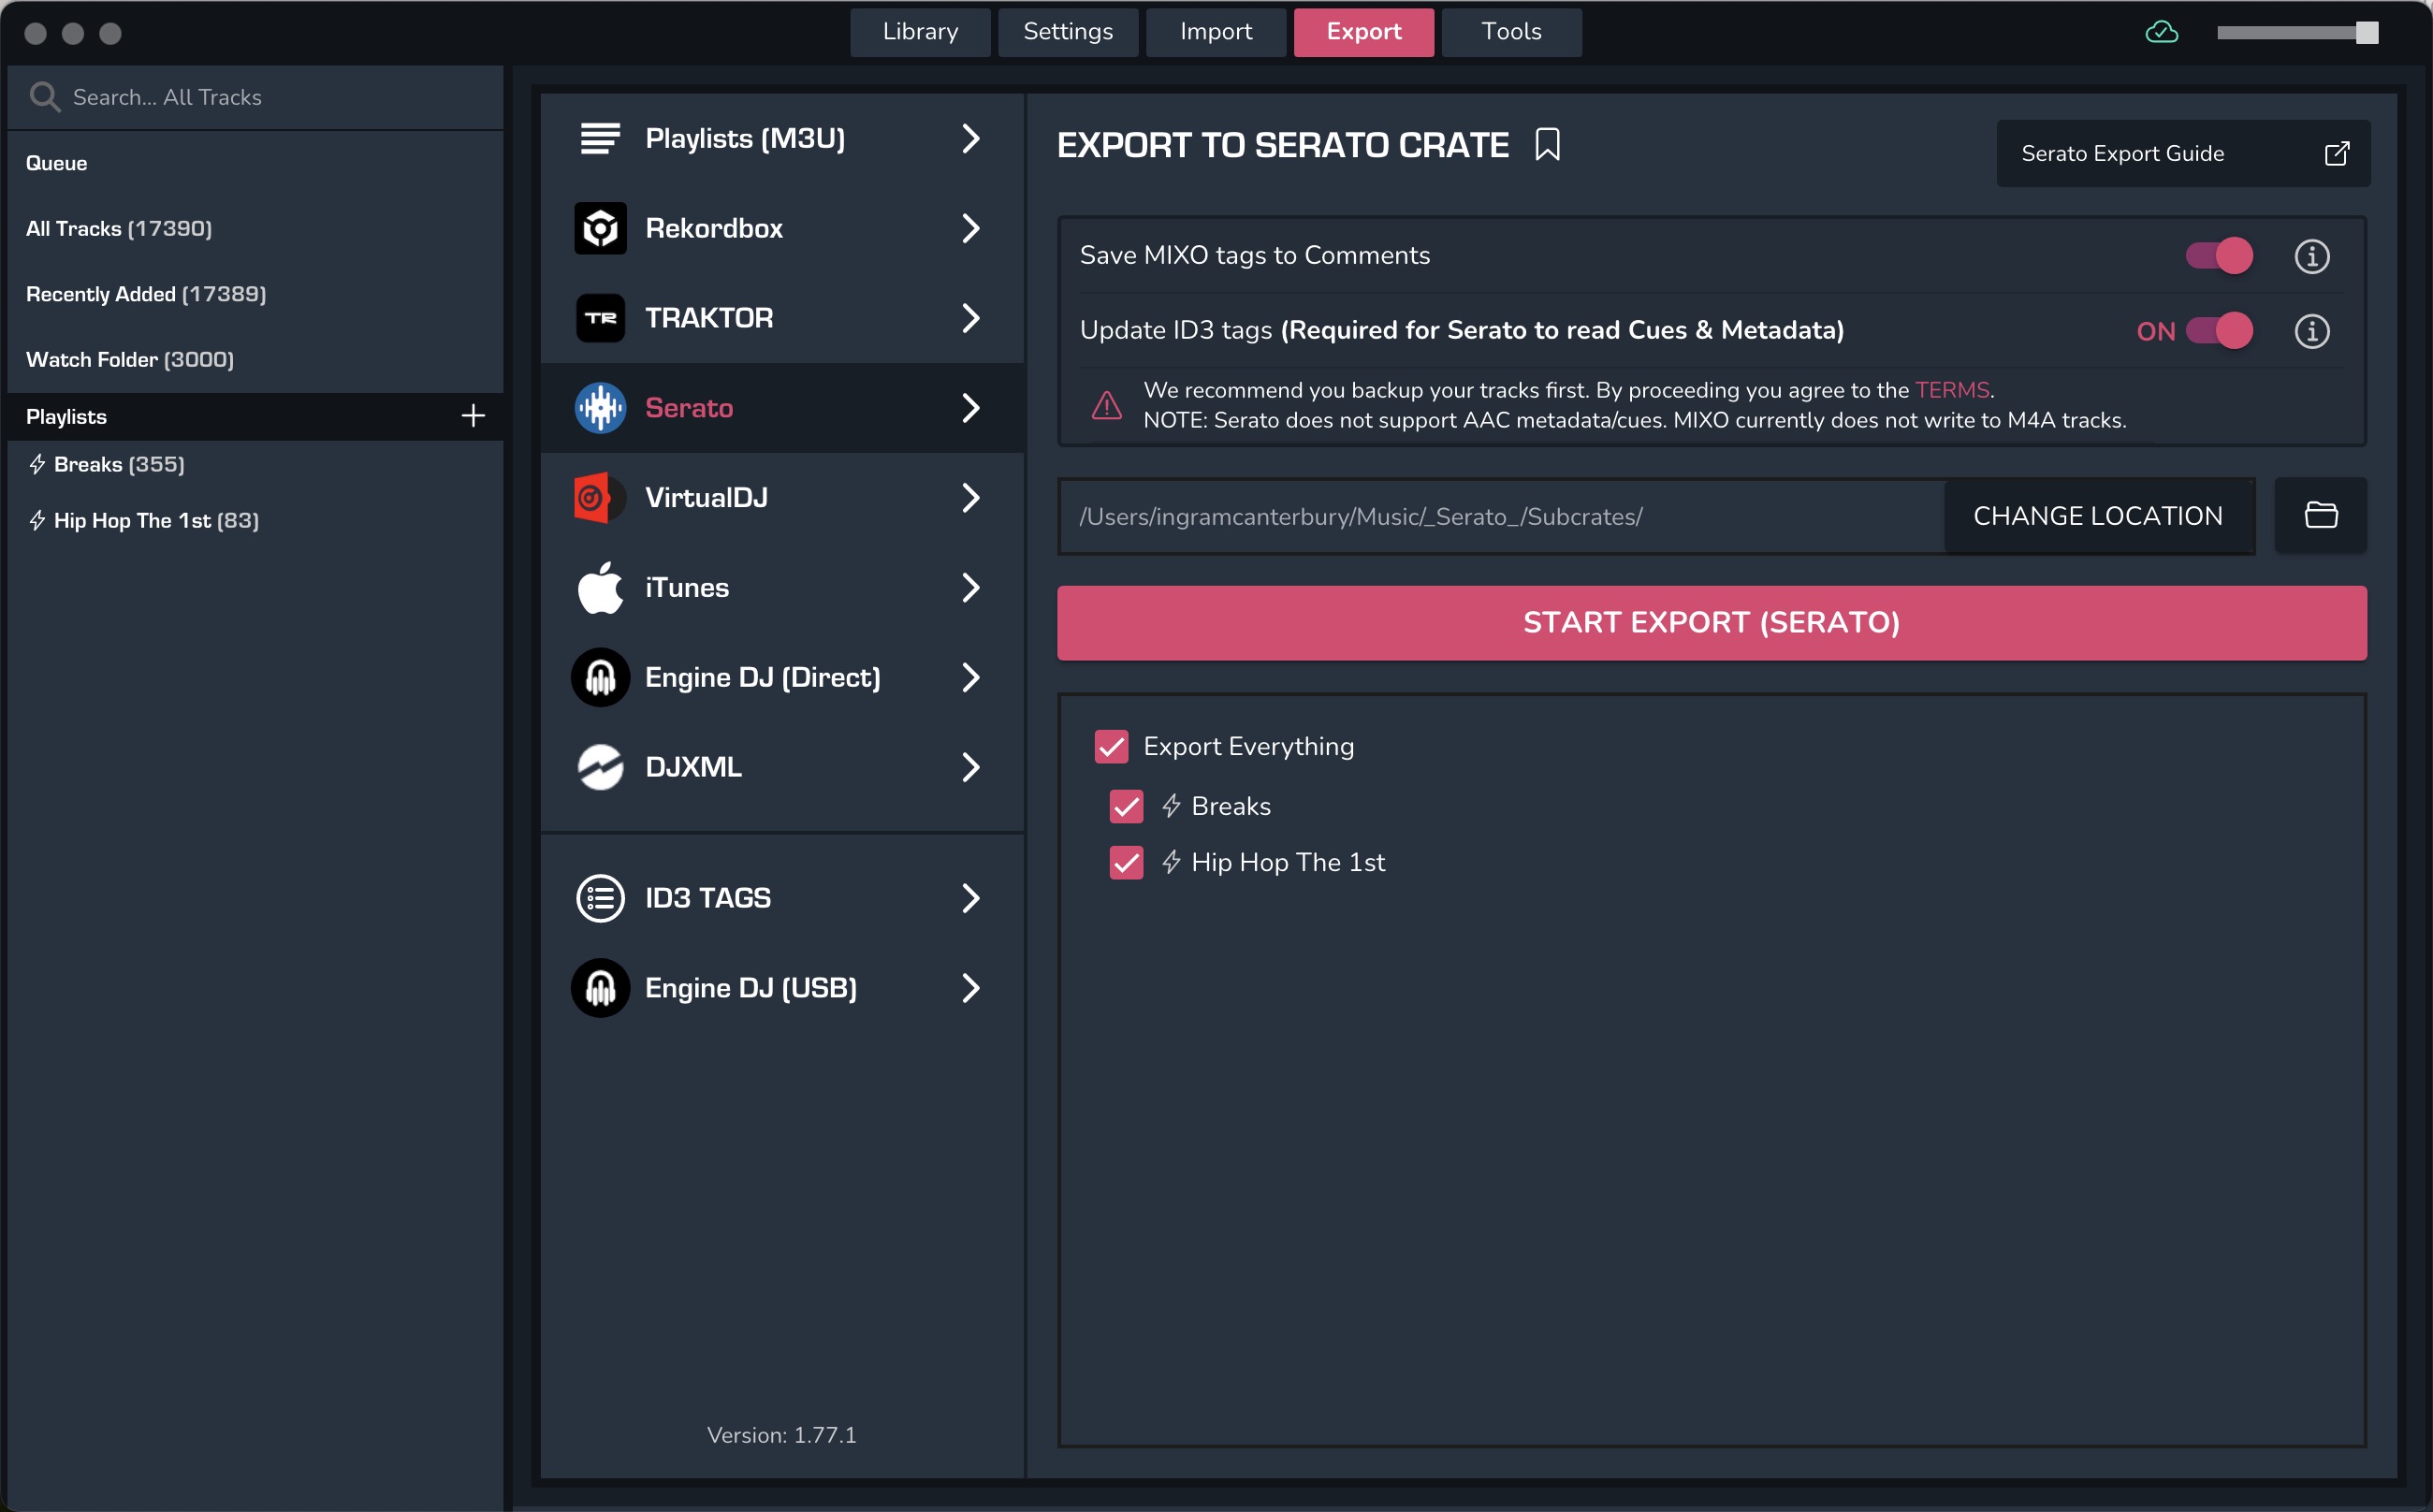Click the Rekordbox logo icon
The width and height of the screenshot is (2433, 1512).
point(600,228)
